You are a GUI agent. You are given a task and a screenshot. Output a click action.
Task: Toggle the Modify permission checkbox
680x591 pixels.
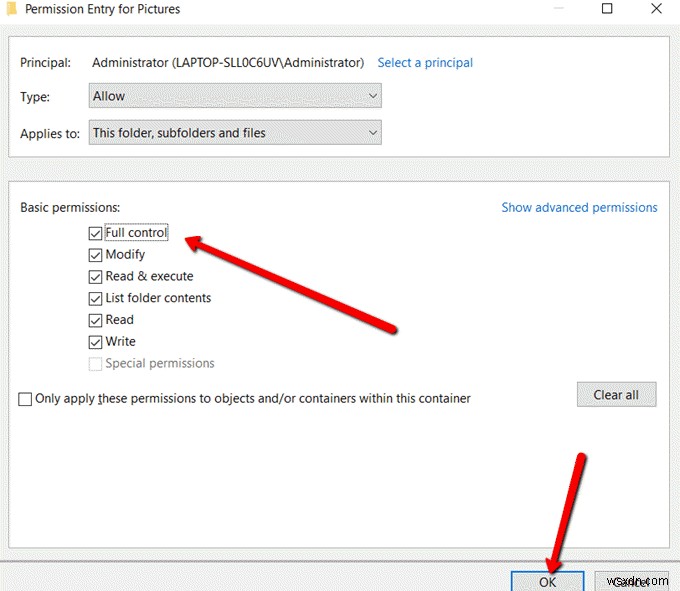(95, 255)
